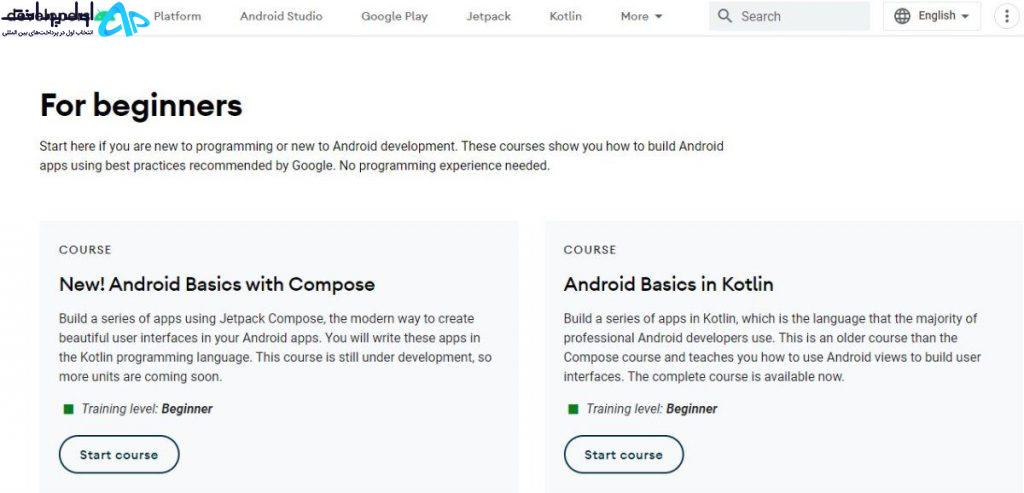Click the intro paragraph starting with Start here
Image resolution: width=1024 pixels, height=493 pixels.
coord(381,156)
